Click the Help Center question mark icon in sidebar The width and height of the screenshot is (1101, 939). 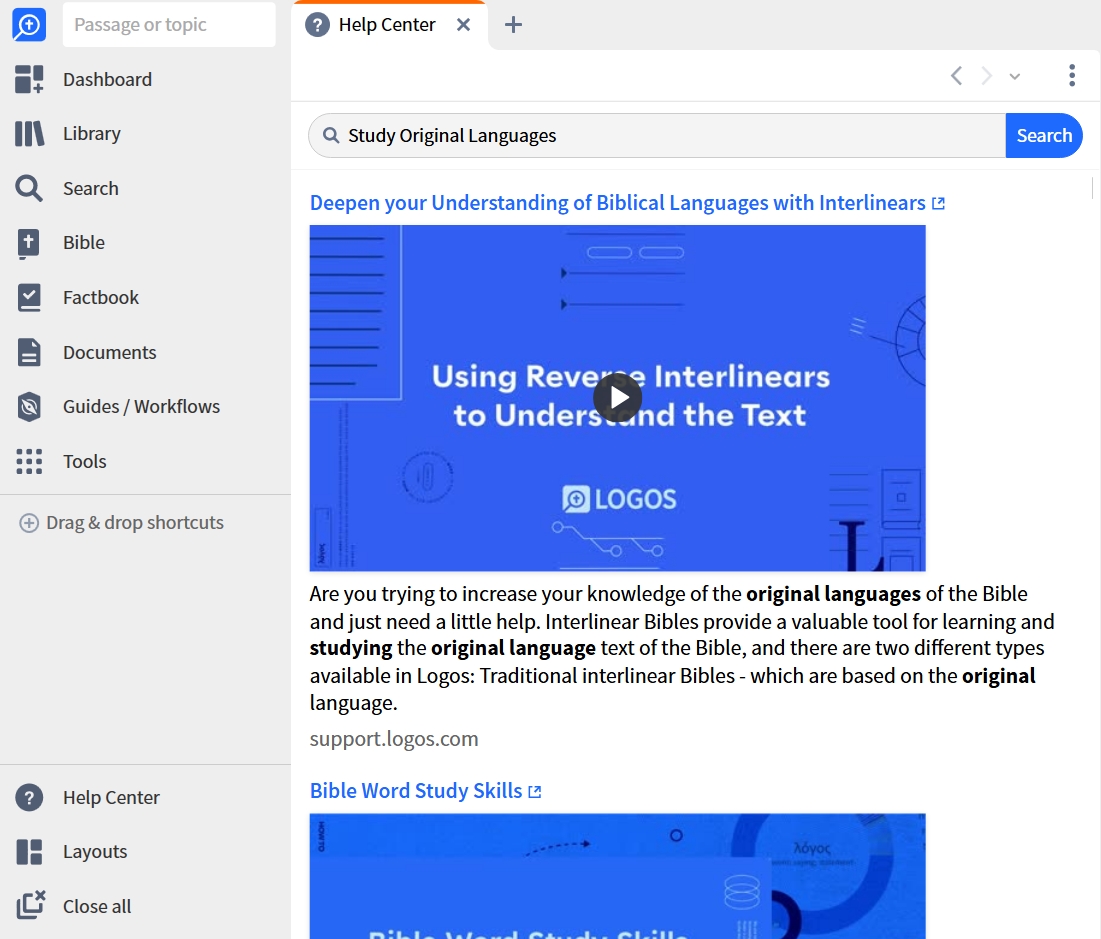29,798
